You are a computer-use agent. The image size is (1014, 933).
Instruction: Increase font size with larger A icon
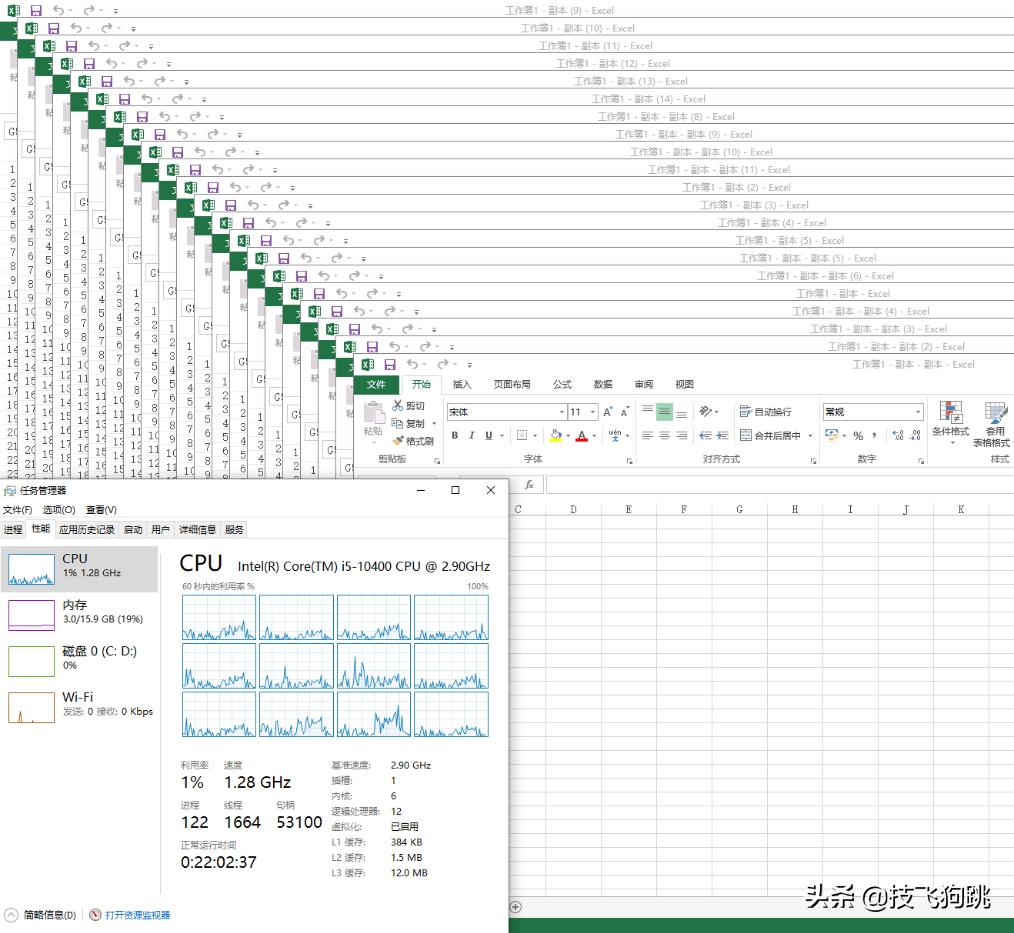608,412
